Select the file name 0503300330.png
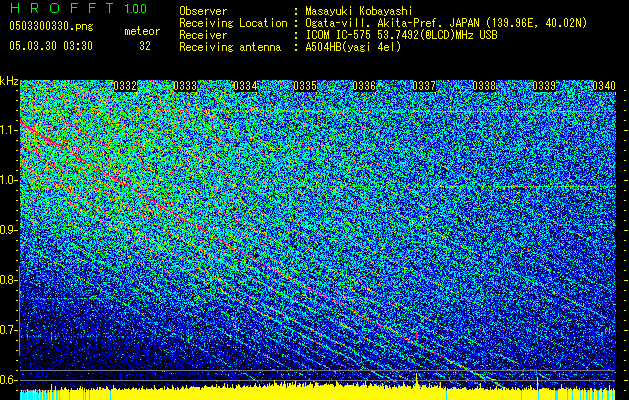 [x=51, y=26]
